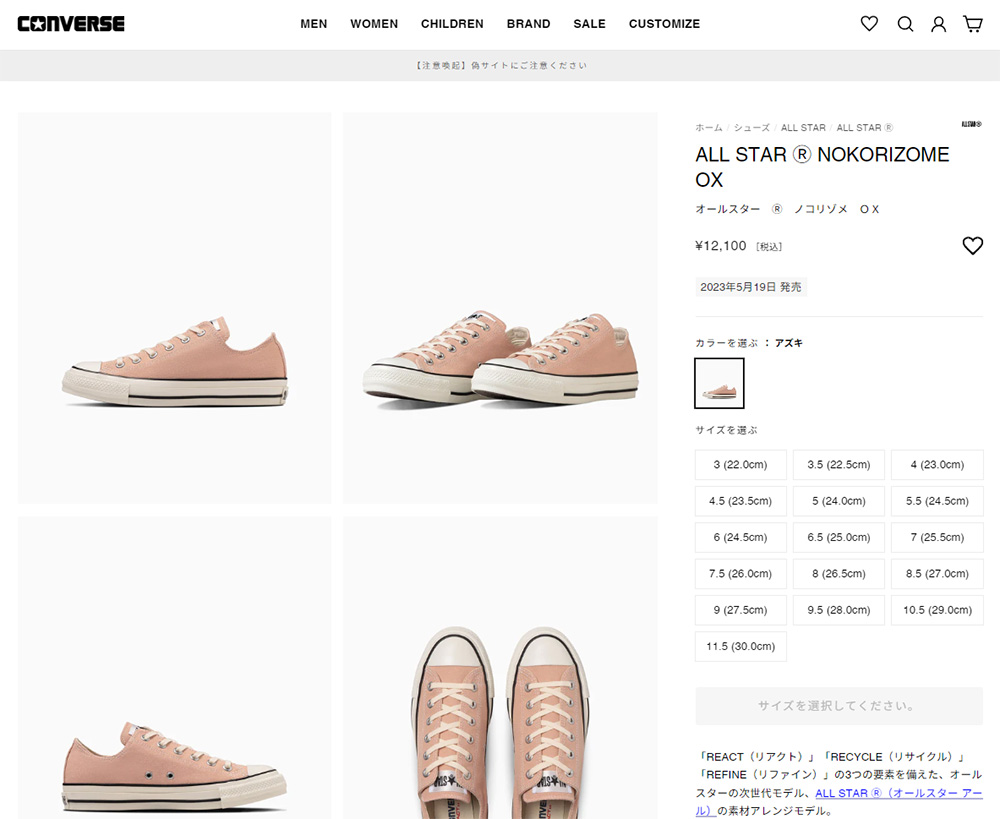The image size is (1000, 819).
Task: Open the CHILDREN menu
Action: [x=452, y=24]
